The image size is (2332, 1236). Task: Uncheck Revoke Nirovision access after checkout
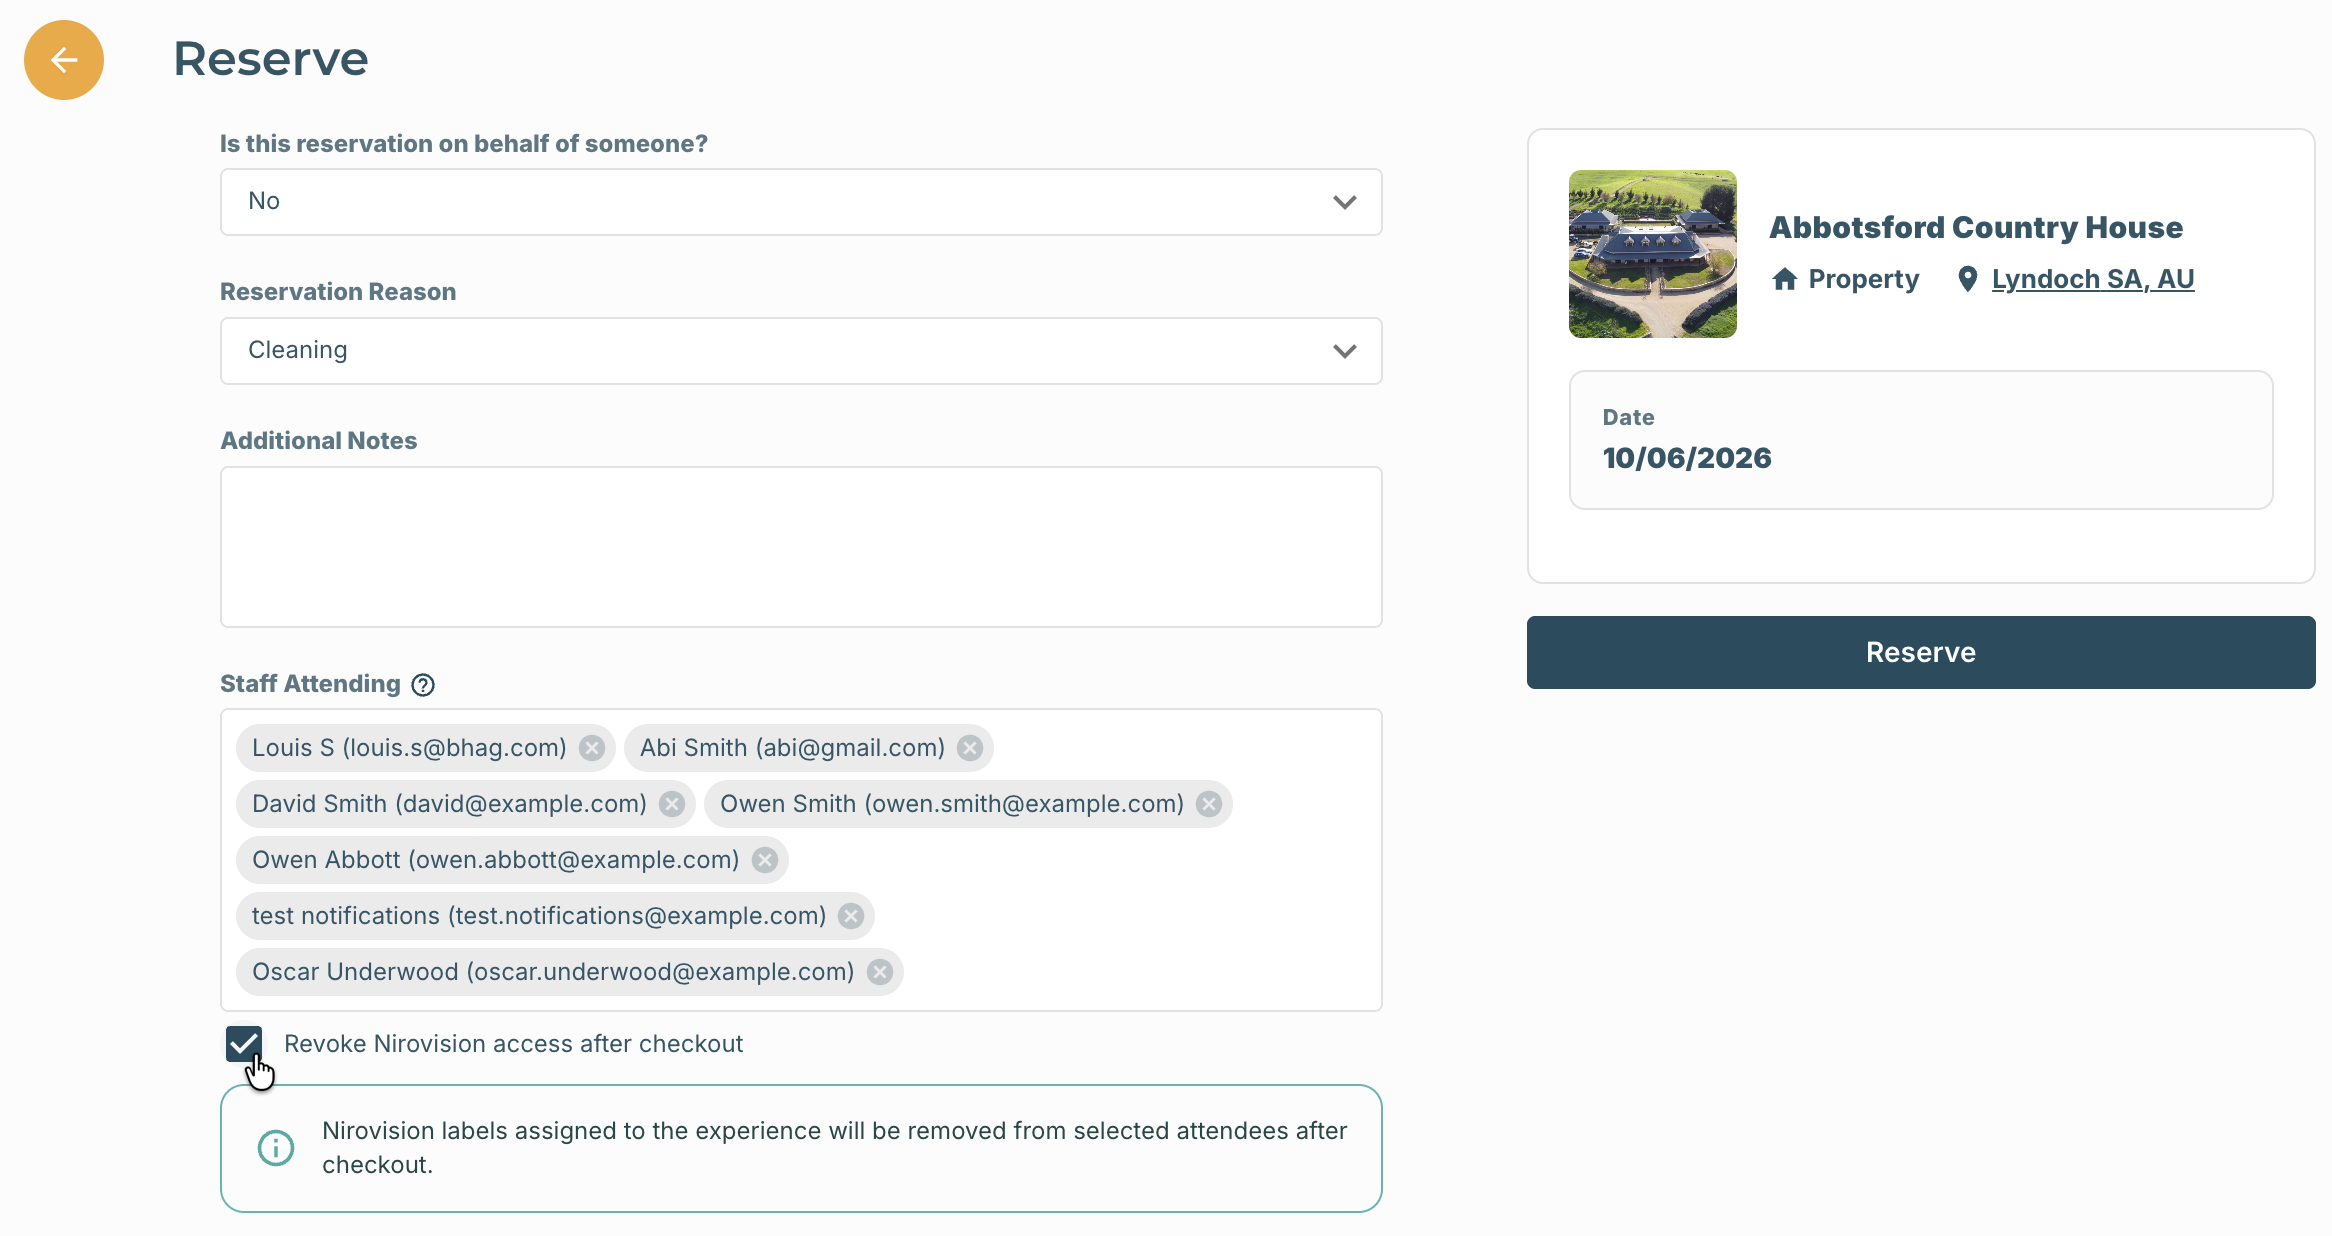[244, 1044]
